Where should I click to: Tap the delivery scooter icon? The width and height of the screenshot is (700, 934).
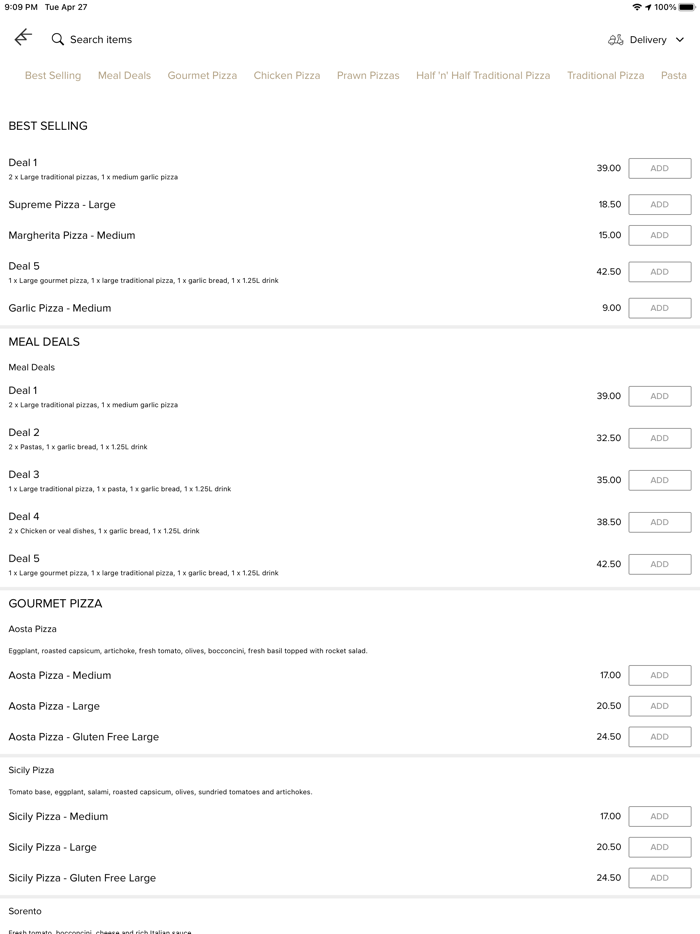click(x=615, y=40)
